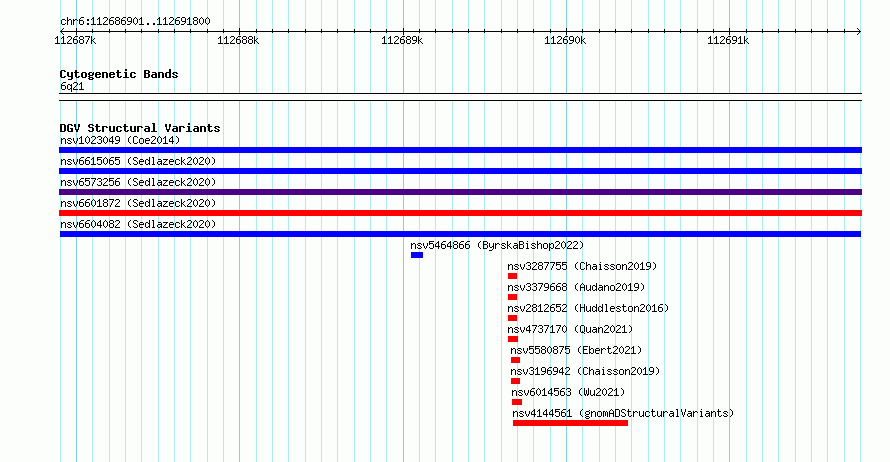Click the small blue block for nsv5464866
Viewport: 890px width, 462px height.
pos(417,255)
